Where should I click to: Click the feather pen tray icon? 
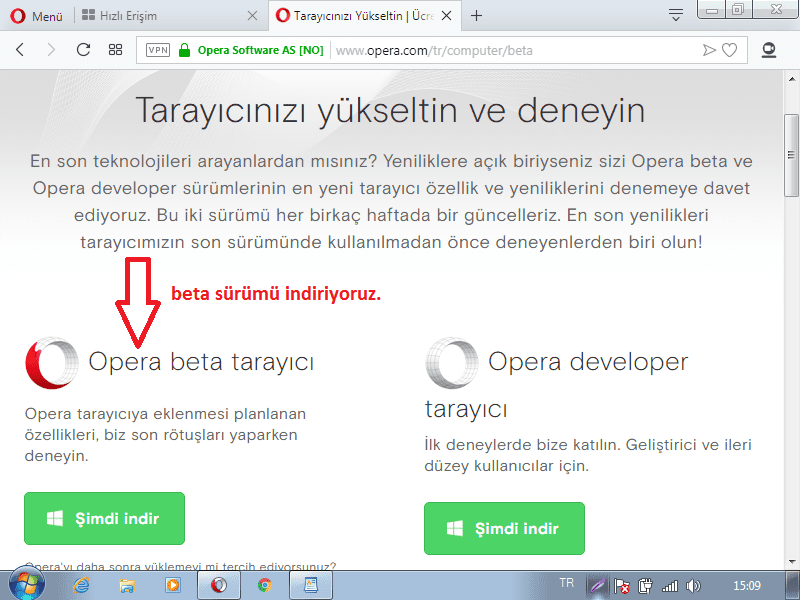(x=597, y=586)
